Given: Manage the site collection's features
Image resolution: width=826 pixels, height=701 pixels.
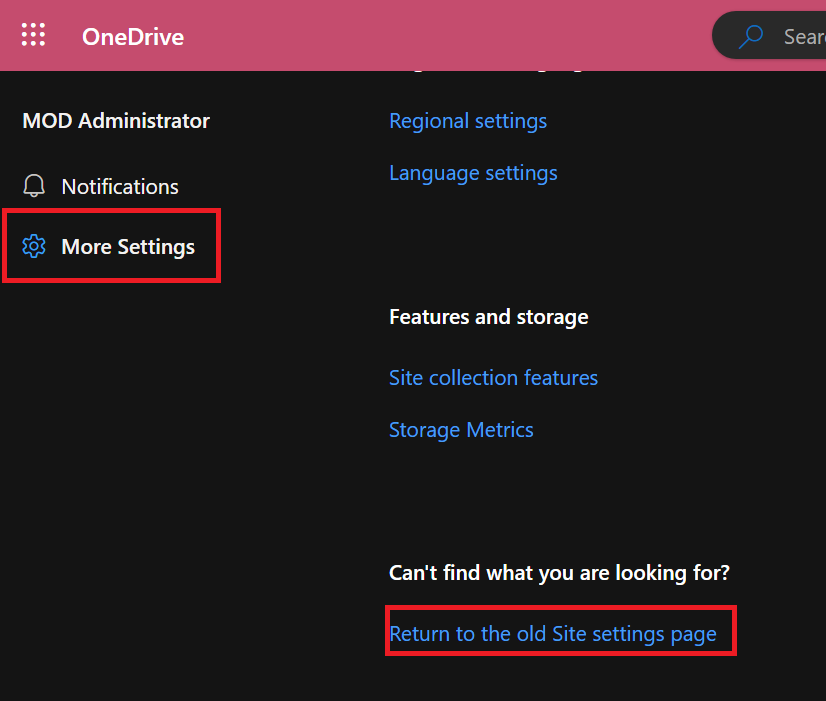Looking at the screenshot, I should coord(493,378).
